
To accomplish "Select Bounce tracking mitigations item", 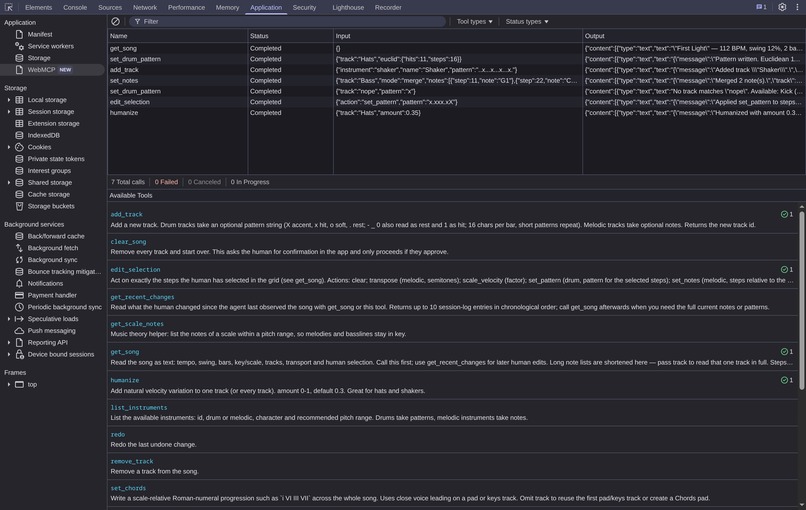I will 52,272.
